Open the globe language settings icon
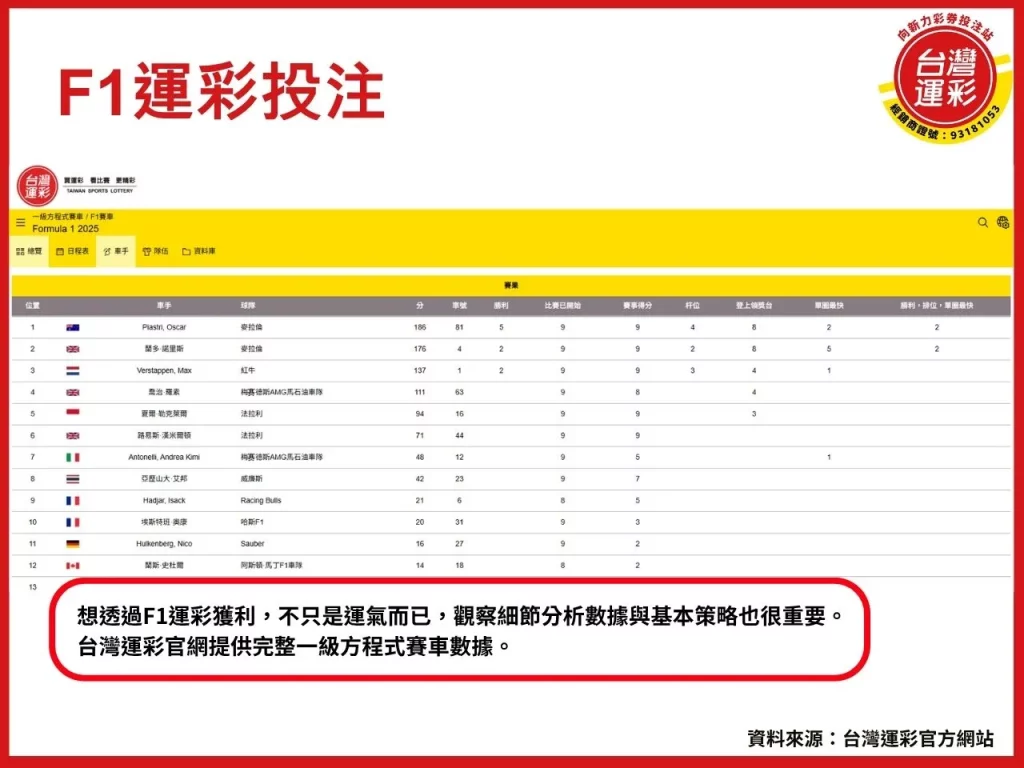Screen dimensions: 1024x768 [1003, 223]
